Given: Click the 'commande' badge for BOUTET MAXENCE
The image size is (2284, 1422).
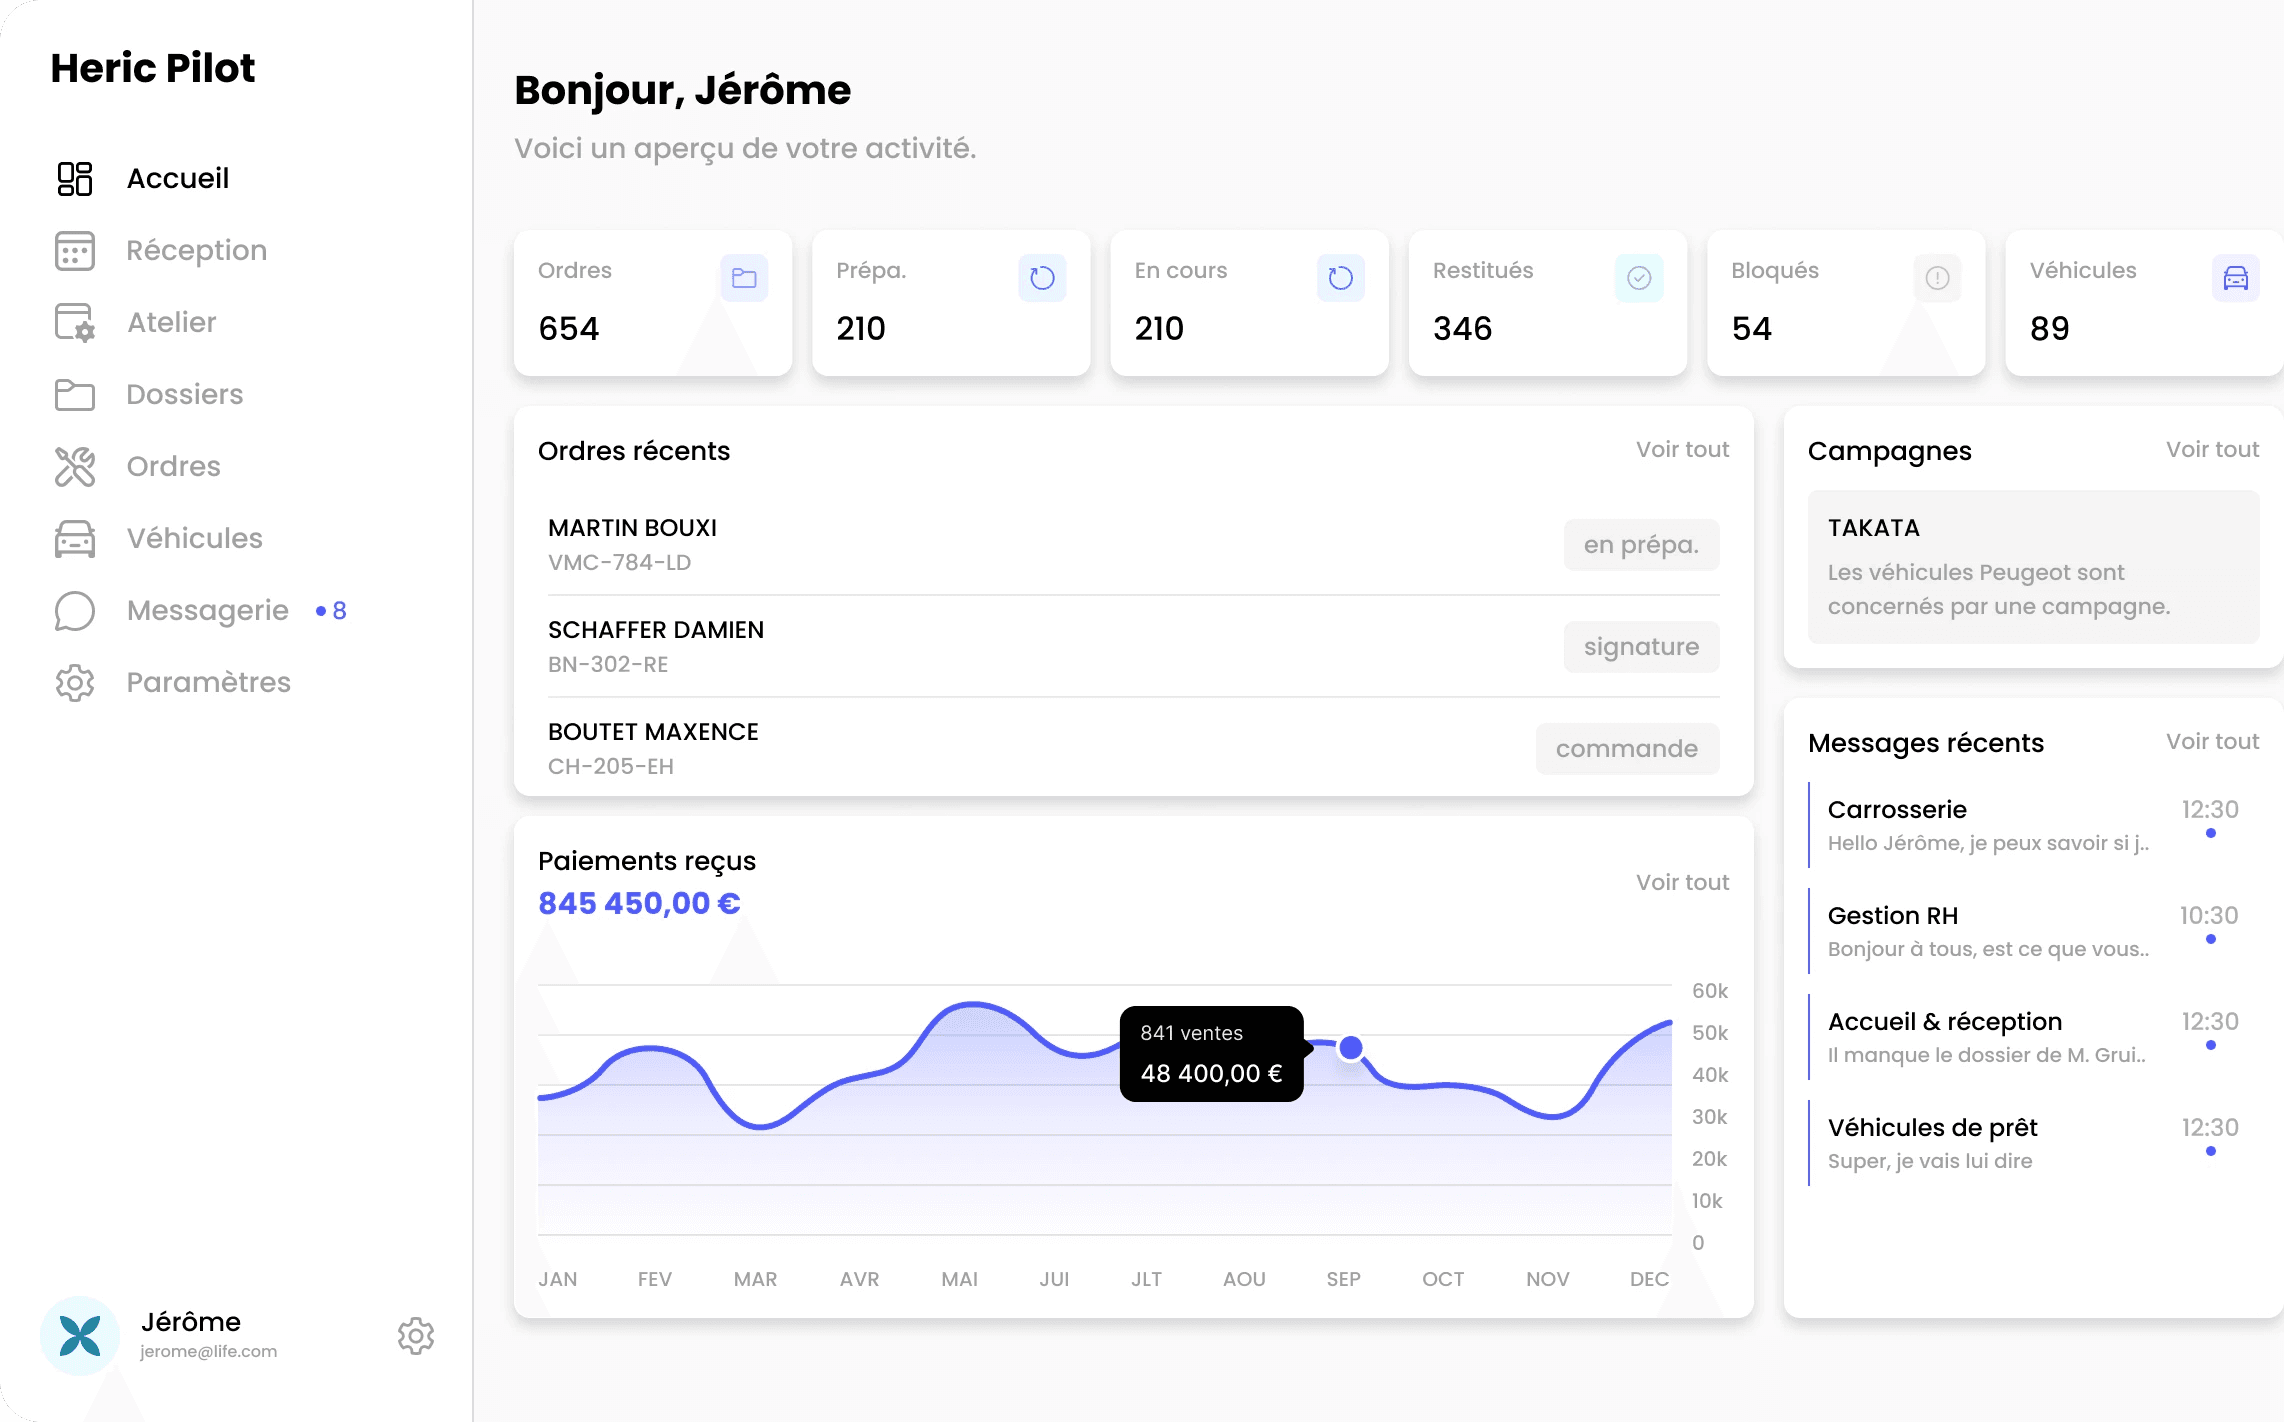Looking at the screenshot, I should pyautogui.click(x=1627, y=748).
